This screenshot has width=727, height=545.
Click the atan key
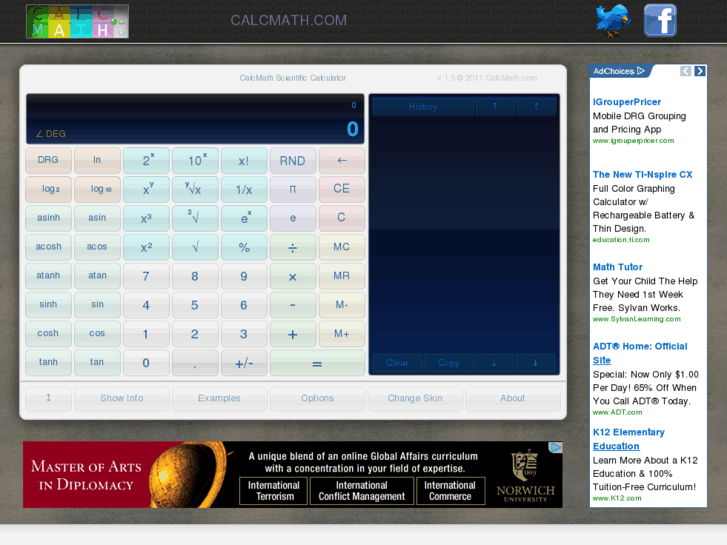pyautogui.click(x=97, y=276)
